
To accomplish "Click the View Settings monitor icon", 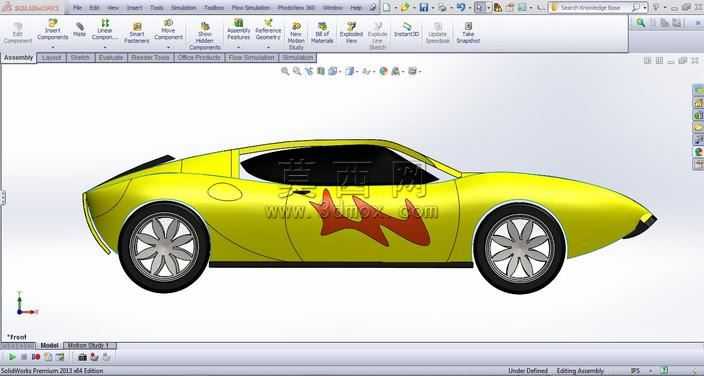I will (412, 71).
